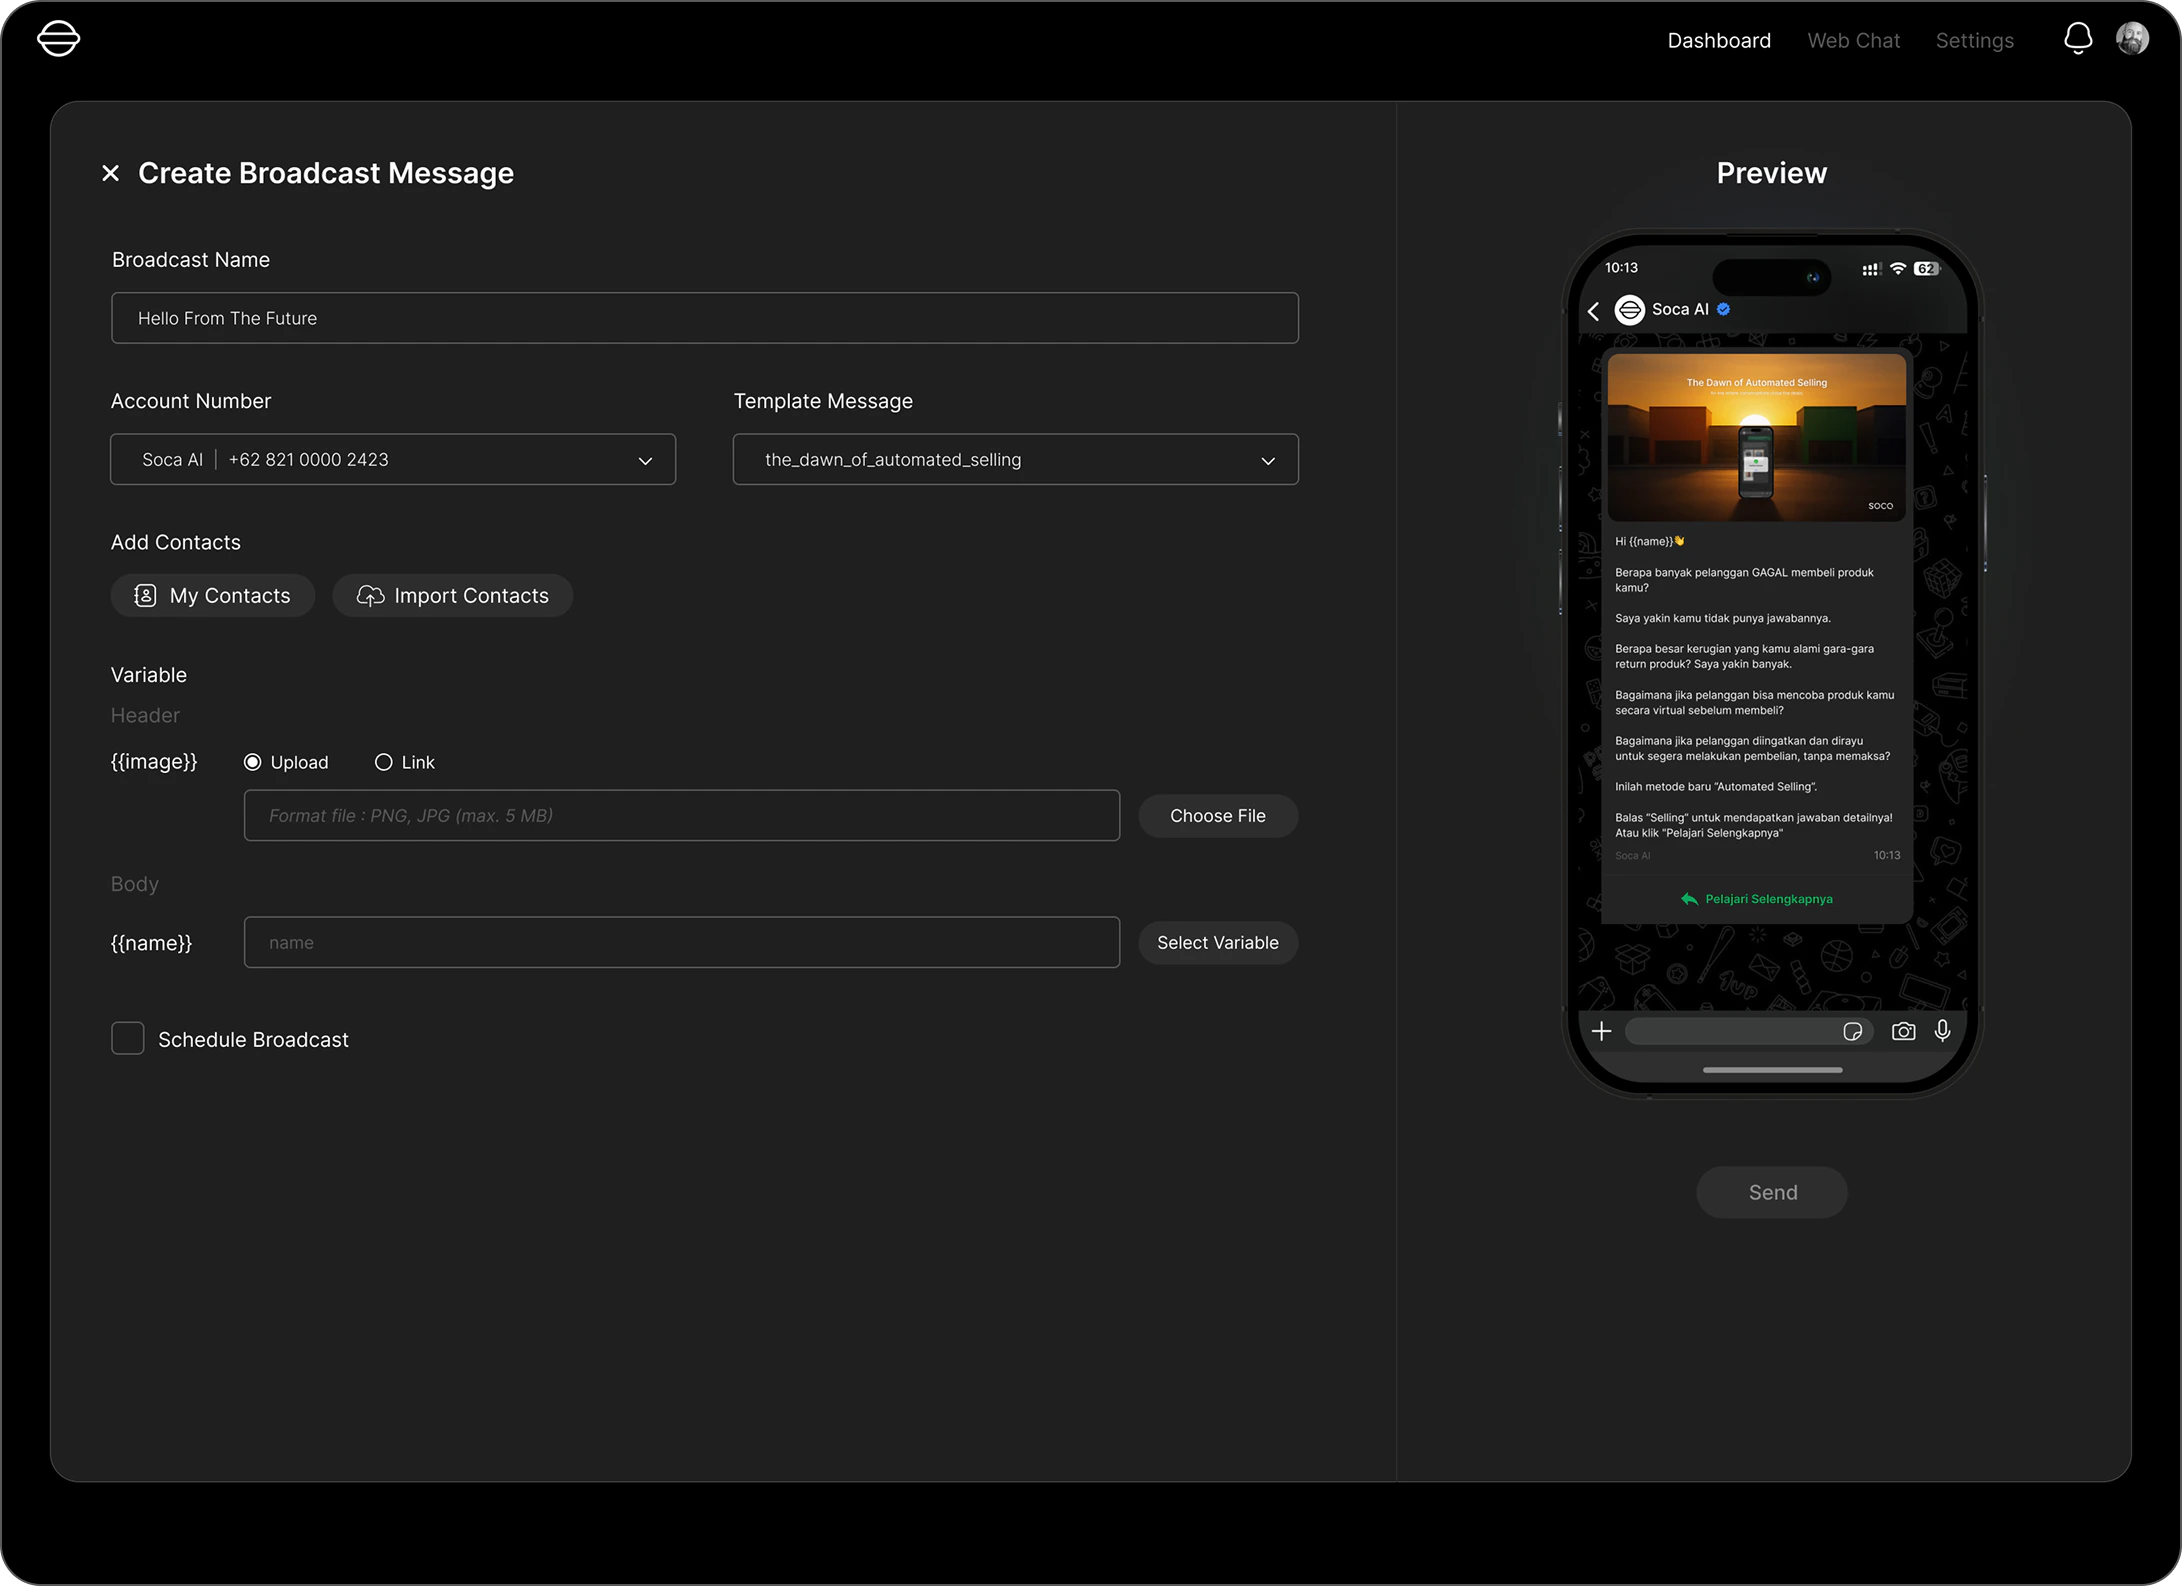Click the Import Contacts button
The image size is (2182, 1586).
pyautogui.click(x=453, y=596)
